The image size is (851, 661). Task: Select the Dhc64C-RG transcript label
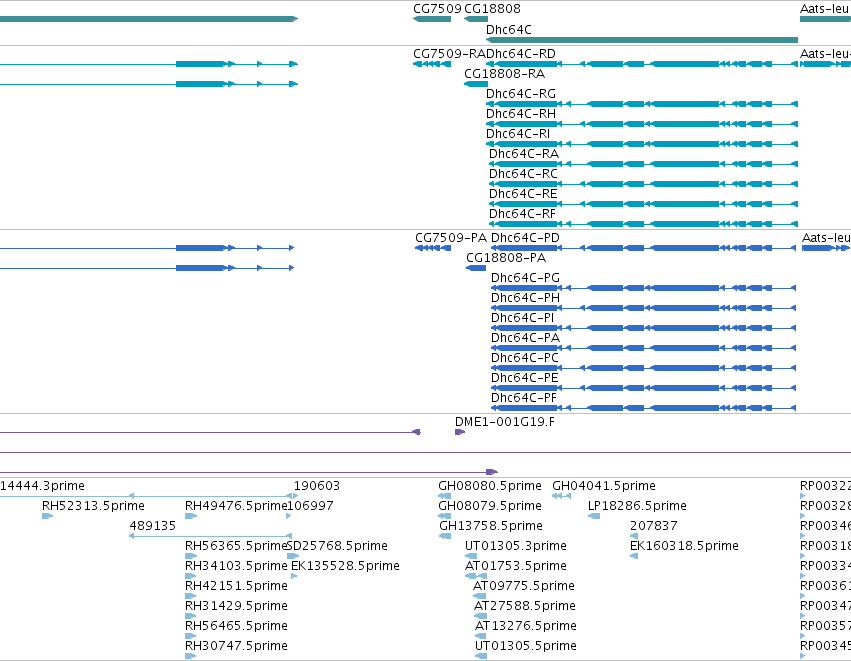(x=520, y=94)
